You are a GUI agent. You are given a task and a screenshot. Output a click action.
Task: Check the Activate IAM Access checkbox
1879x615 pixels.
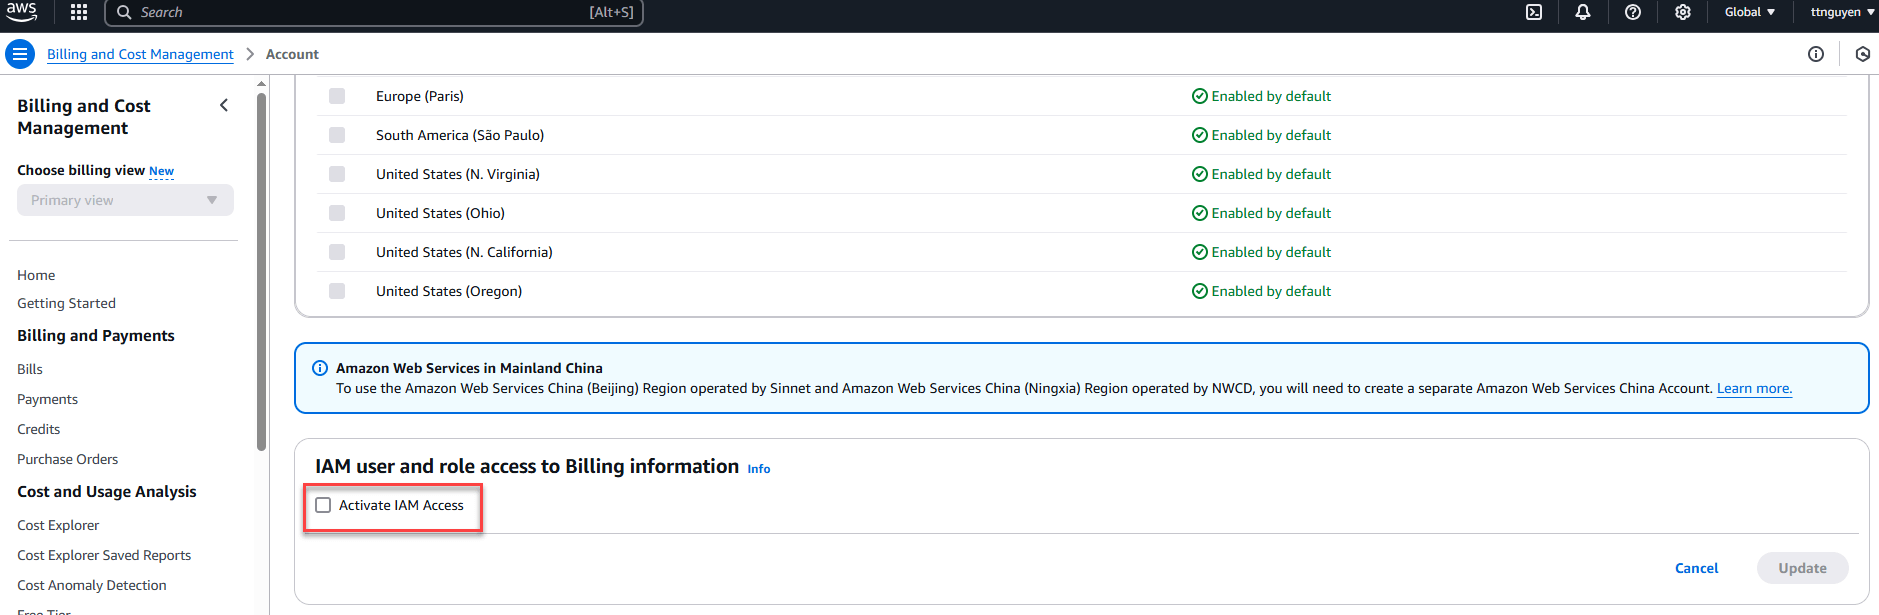click(x=323, y=505)
